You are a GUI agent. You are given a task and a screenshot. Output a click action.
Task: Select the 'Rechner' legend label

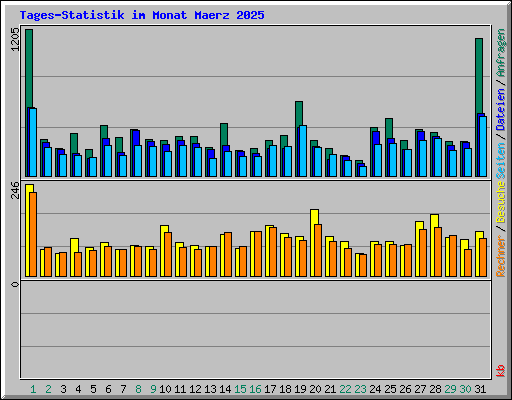click(x=501, y=256)
